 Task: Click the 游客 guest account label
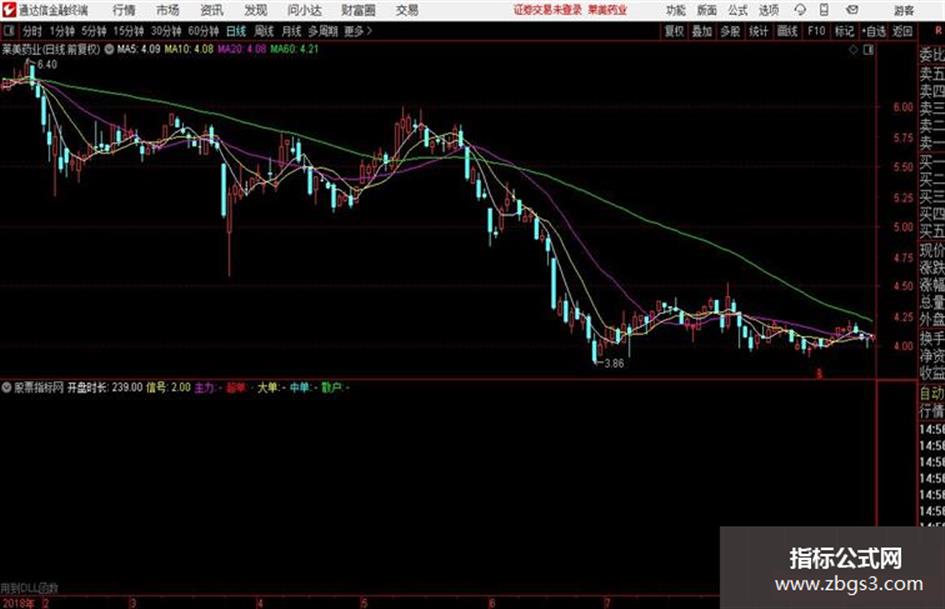tap(903, 10)
